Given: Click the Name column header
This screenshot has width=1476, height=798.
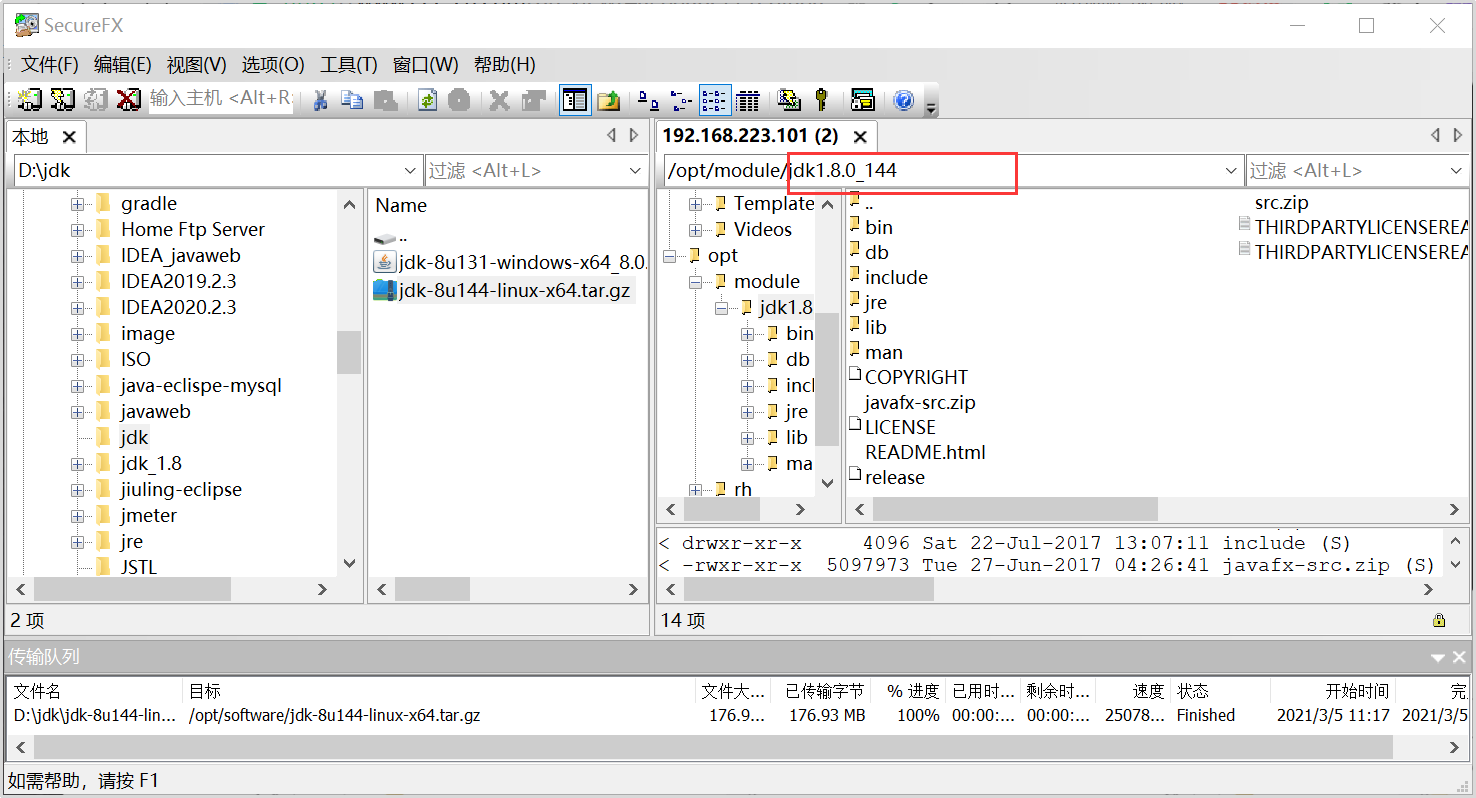Looking at the screenshot, I should coord(401,205).
